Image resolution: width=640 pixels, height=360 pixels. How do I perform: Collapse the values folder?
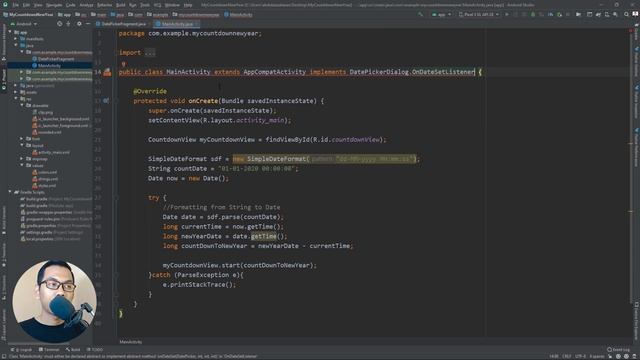pyautogui.click(x=22, y=165)
